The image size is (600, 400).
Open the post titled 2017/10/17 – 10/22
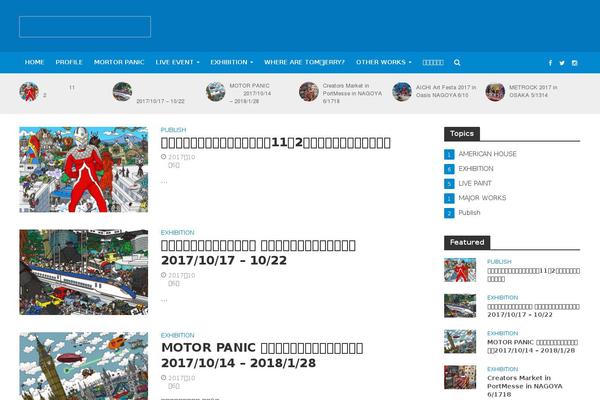pyautogui.click(x=258, y=253)
